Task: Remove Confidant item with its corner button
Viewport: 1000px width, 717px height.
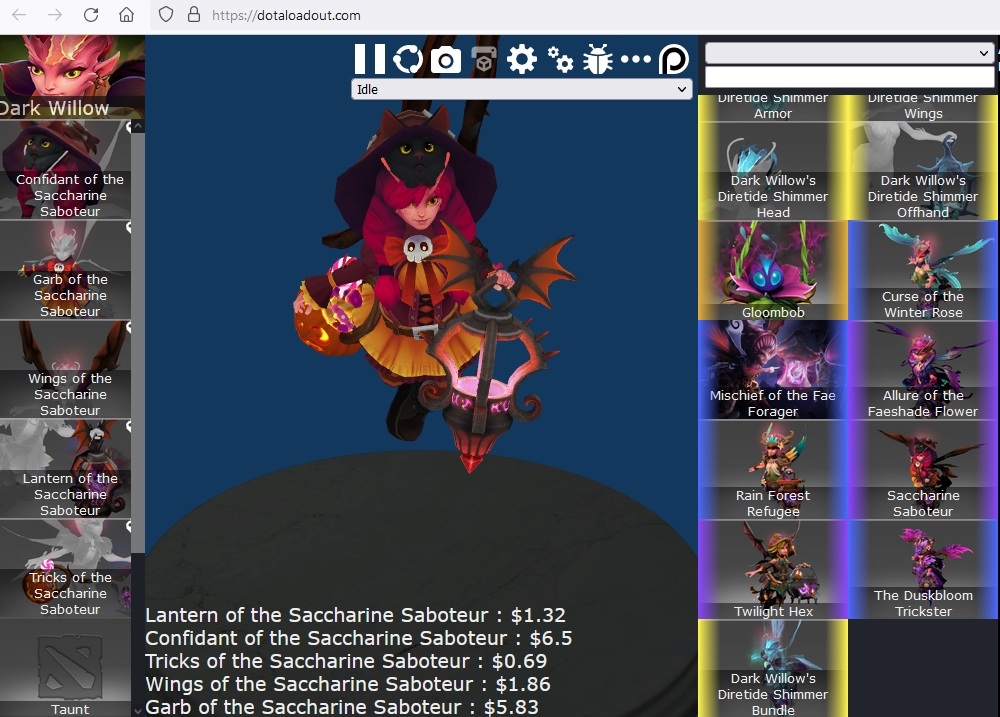Action: tap(128, 127)
